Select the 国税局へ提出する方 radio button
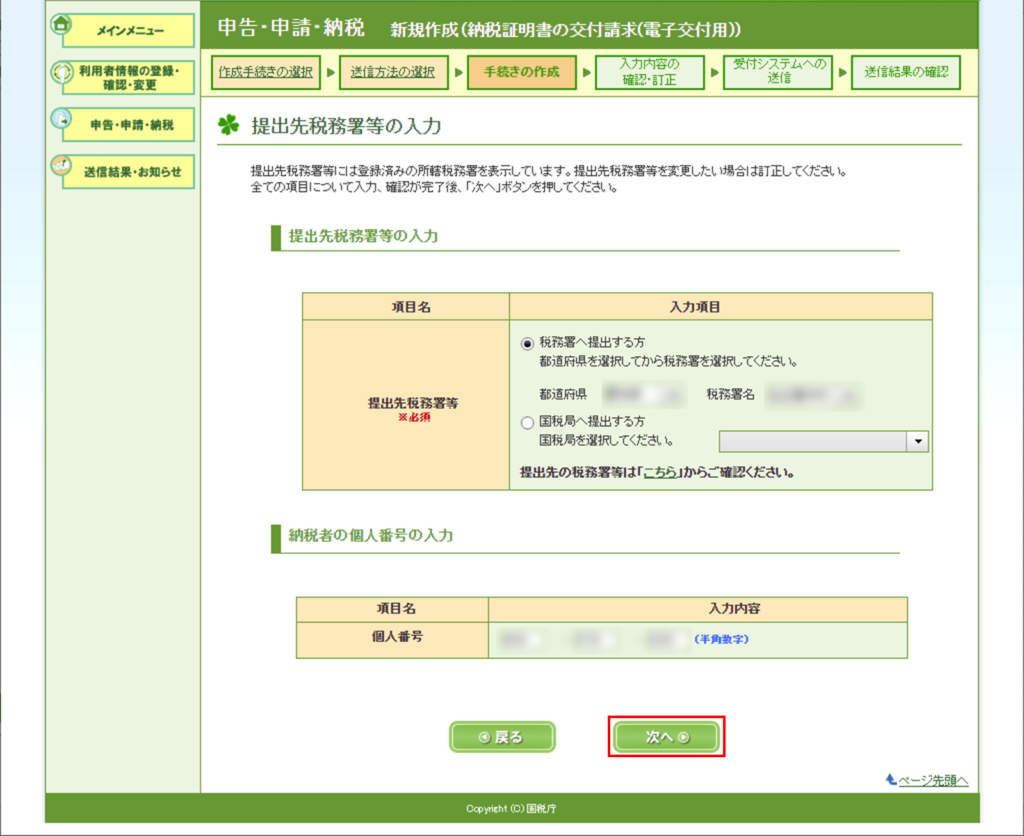The width and height of the screenshot is (1024, 836). tap(527, 422)
